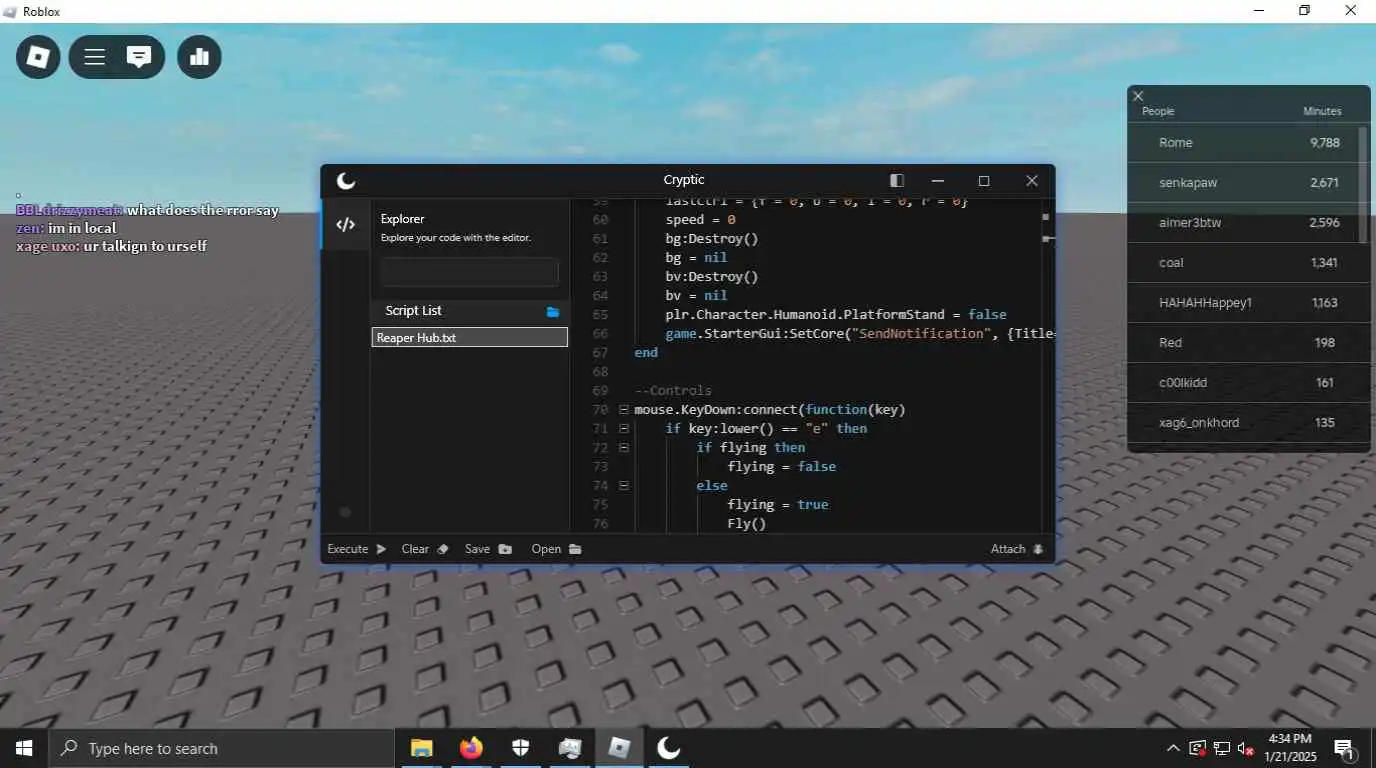
Task: Toggle the Roblox chat window icon
Action: (x=139, y=57)
